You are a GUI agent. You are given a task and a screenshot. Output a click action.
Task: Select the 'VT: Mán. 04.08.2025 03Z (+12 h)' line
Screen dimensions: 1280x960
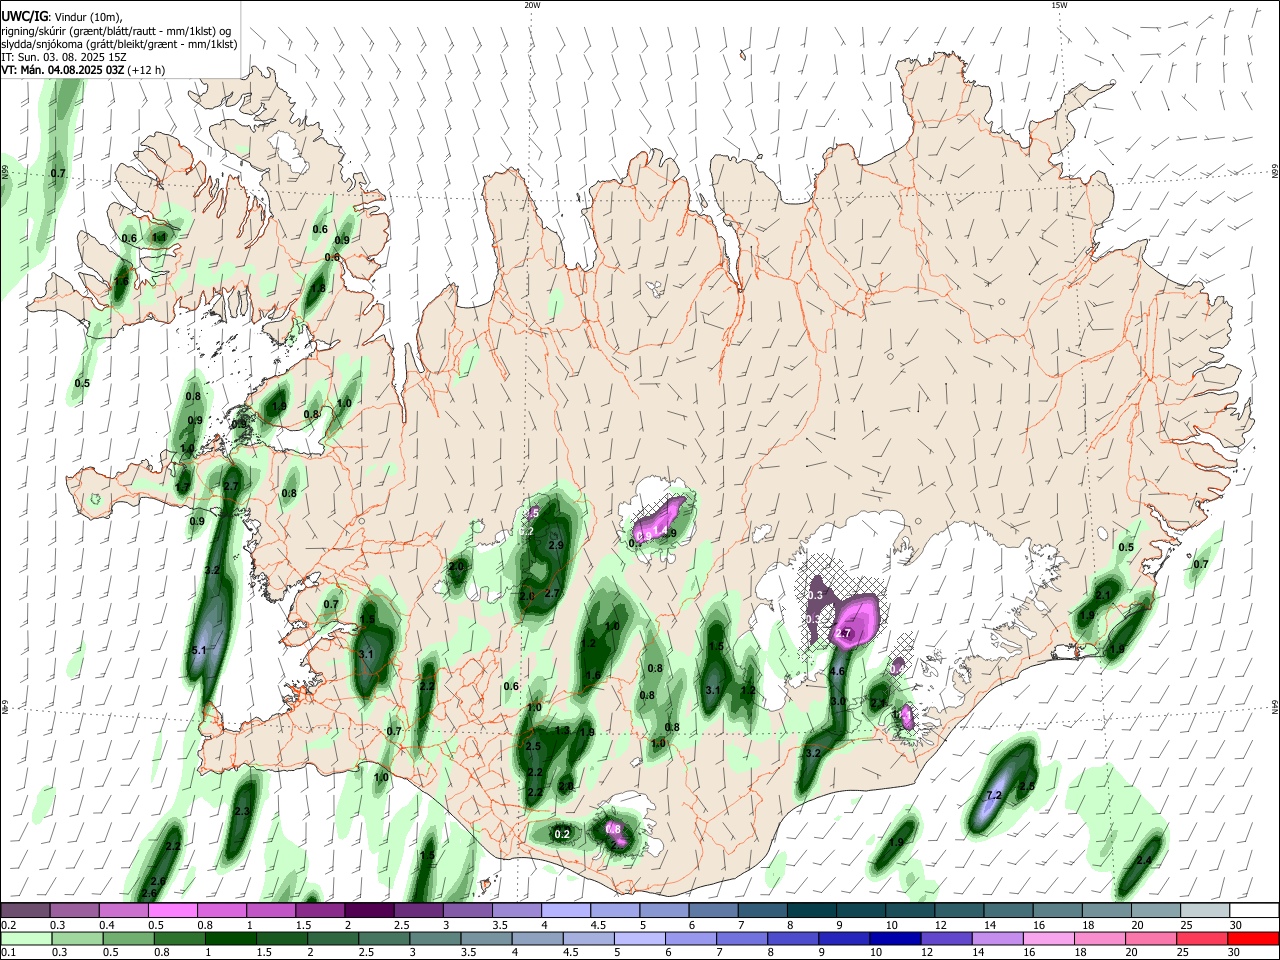[83, 70]
